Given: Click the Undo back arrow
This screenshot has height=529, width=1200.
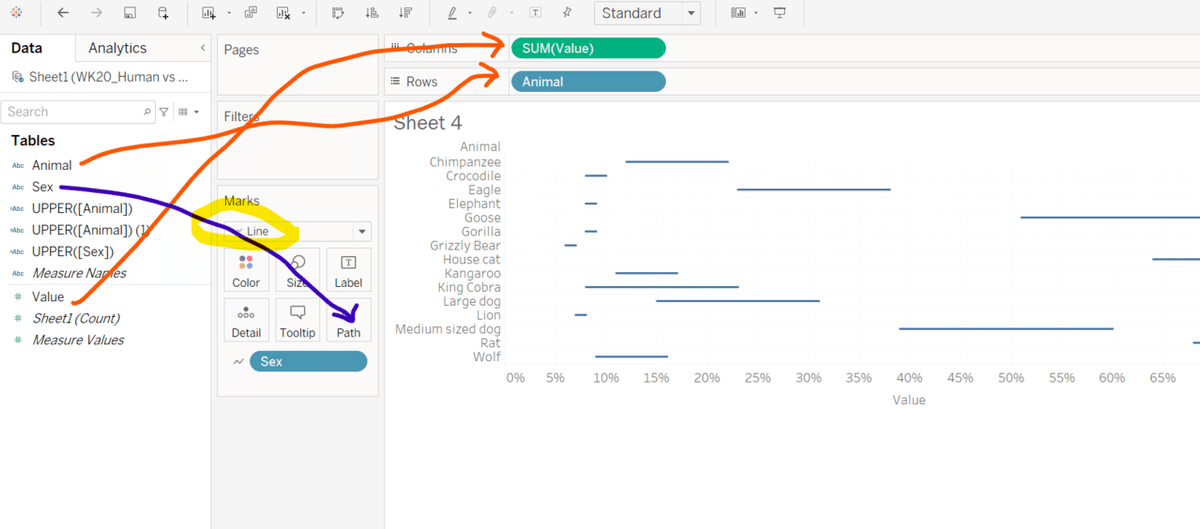Looking at the screenshot, I should pyautogui.click(x=63, y=13).
